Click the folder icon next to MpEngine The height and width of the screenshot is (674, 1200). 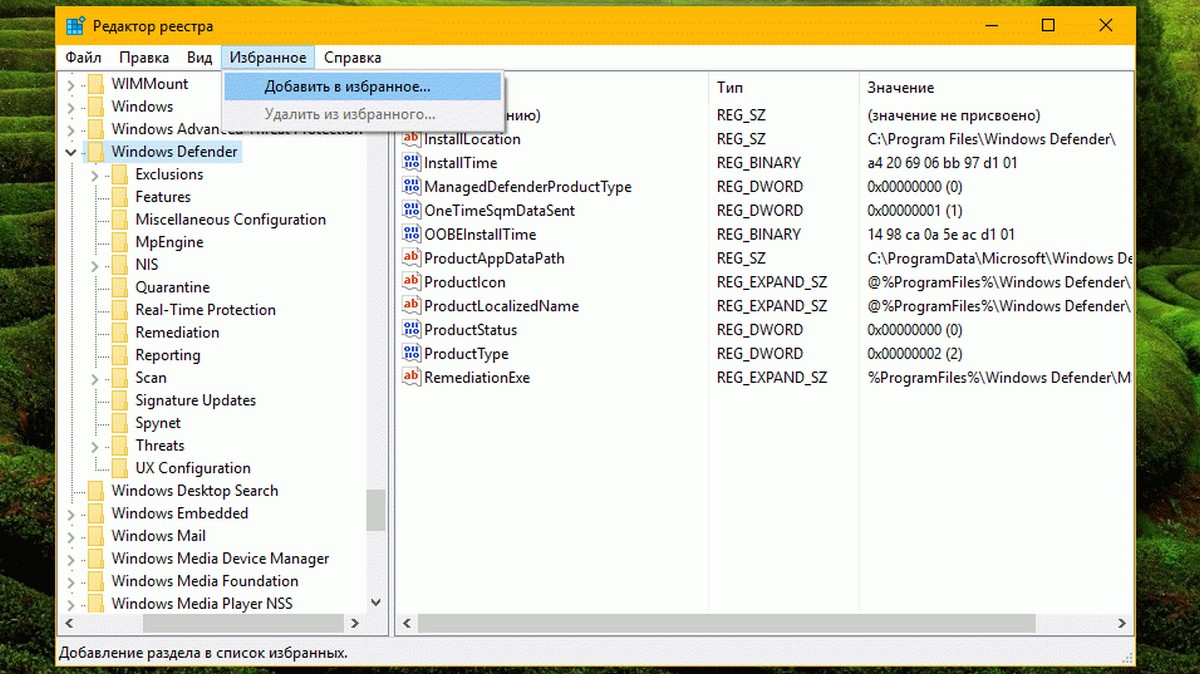click(x=120, y=242)
